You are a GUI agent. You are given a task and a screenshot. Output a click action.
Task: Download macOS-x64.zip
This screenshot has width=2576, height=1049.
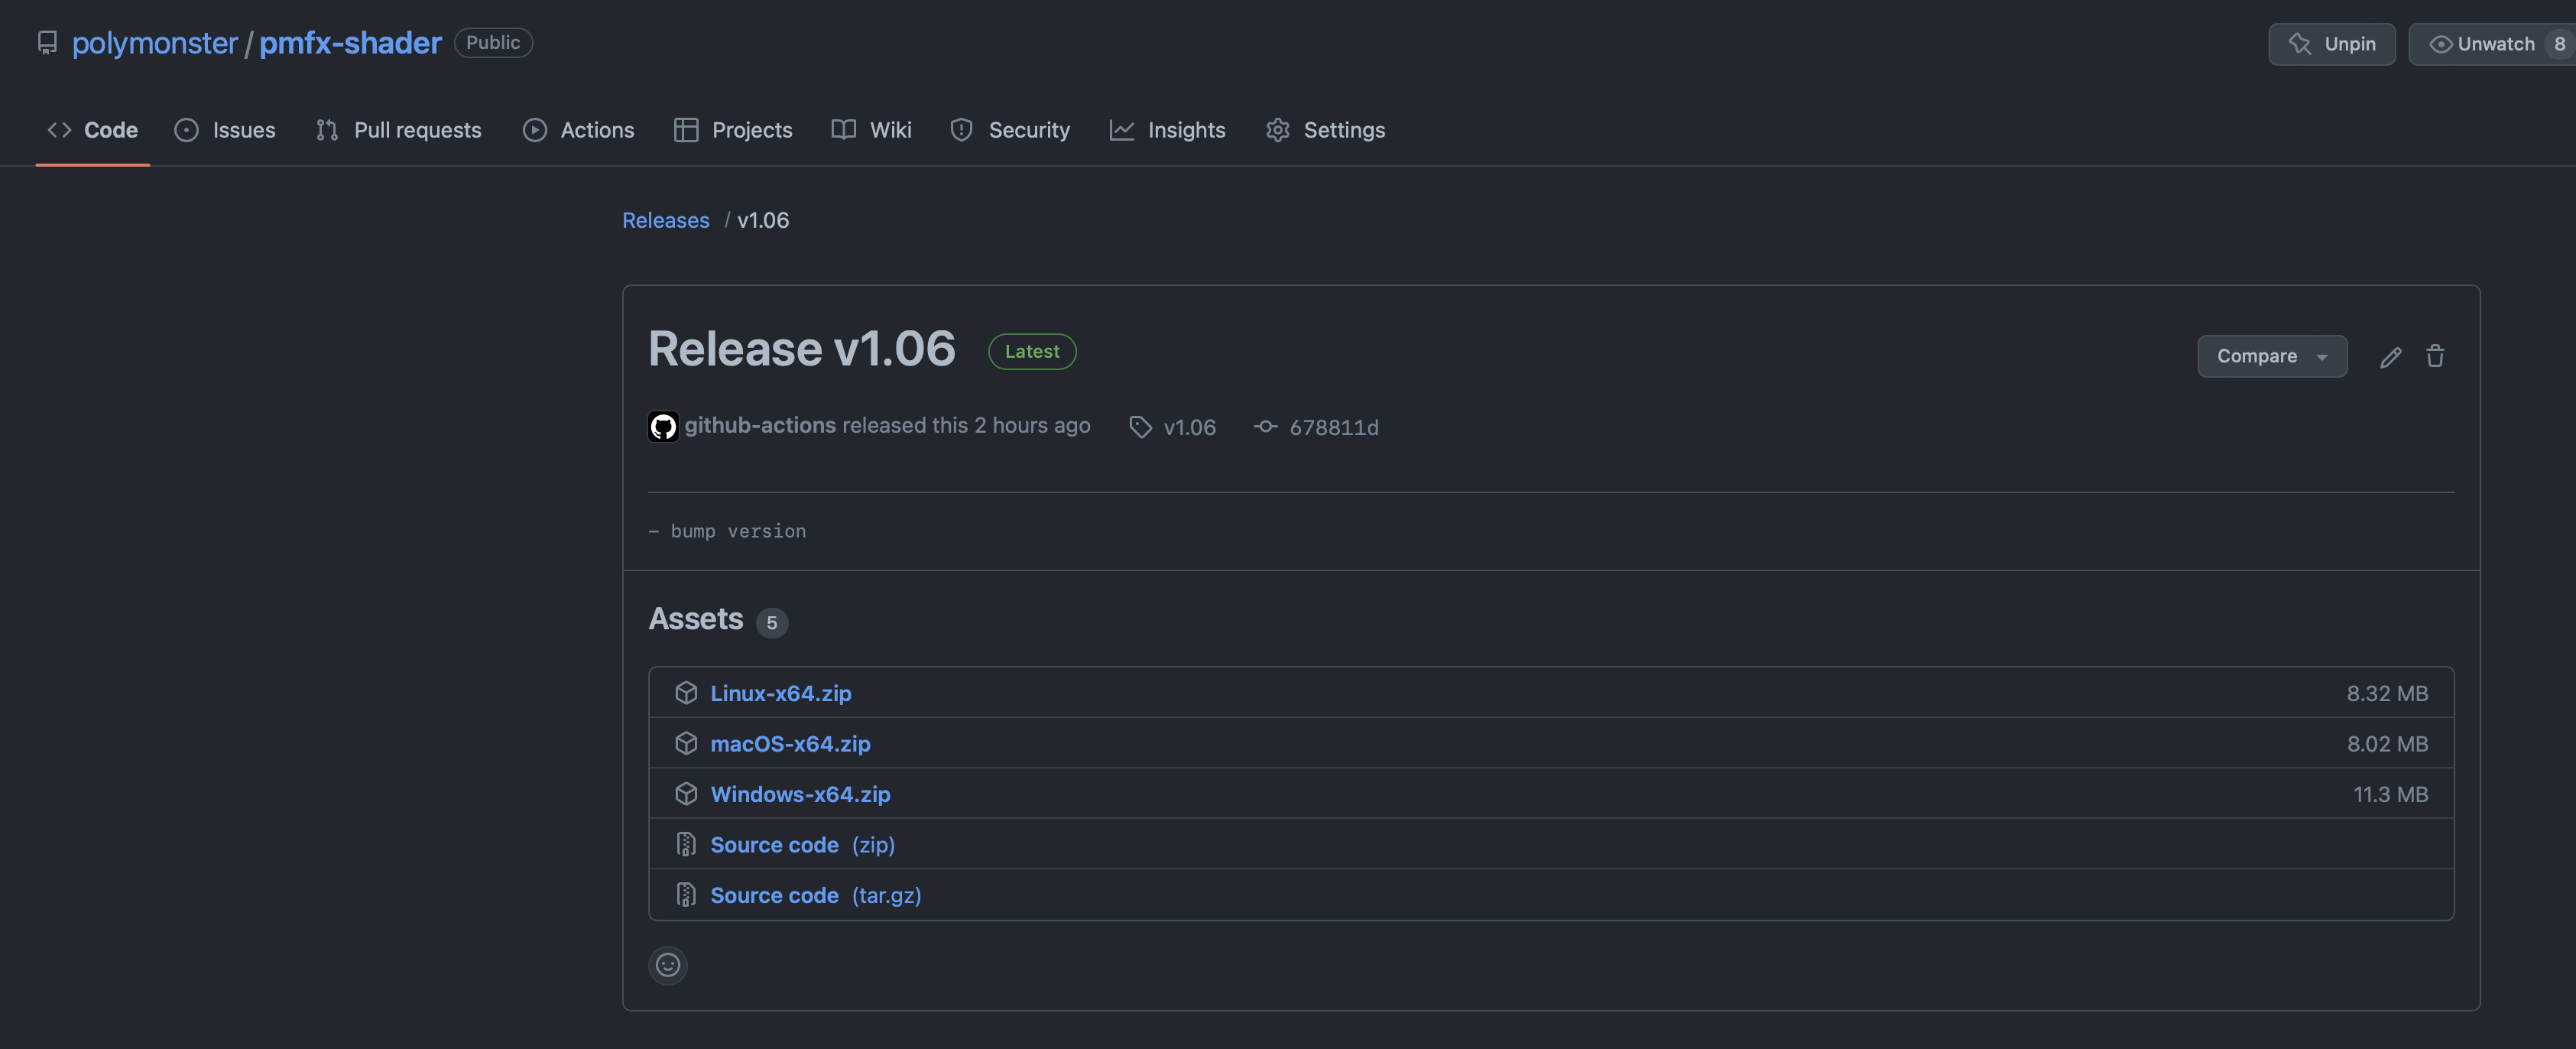790,744
